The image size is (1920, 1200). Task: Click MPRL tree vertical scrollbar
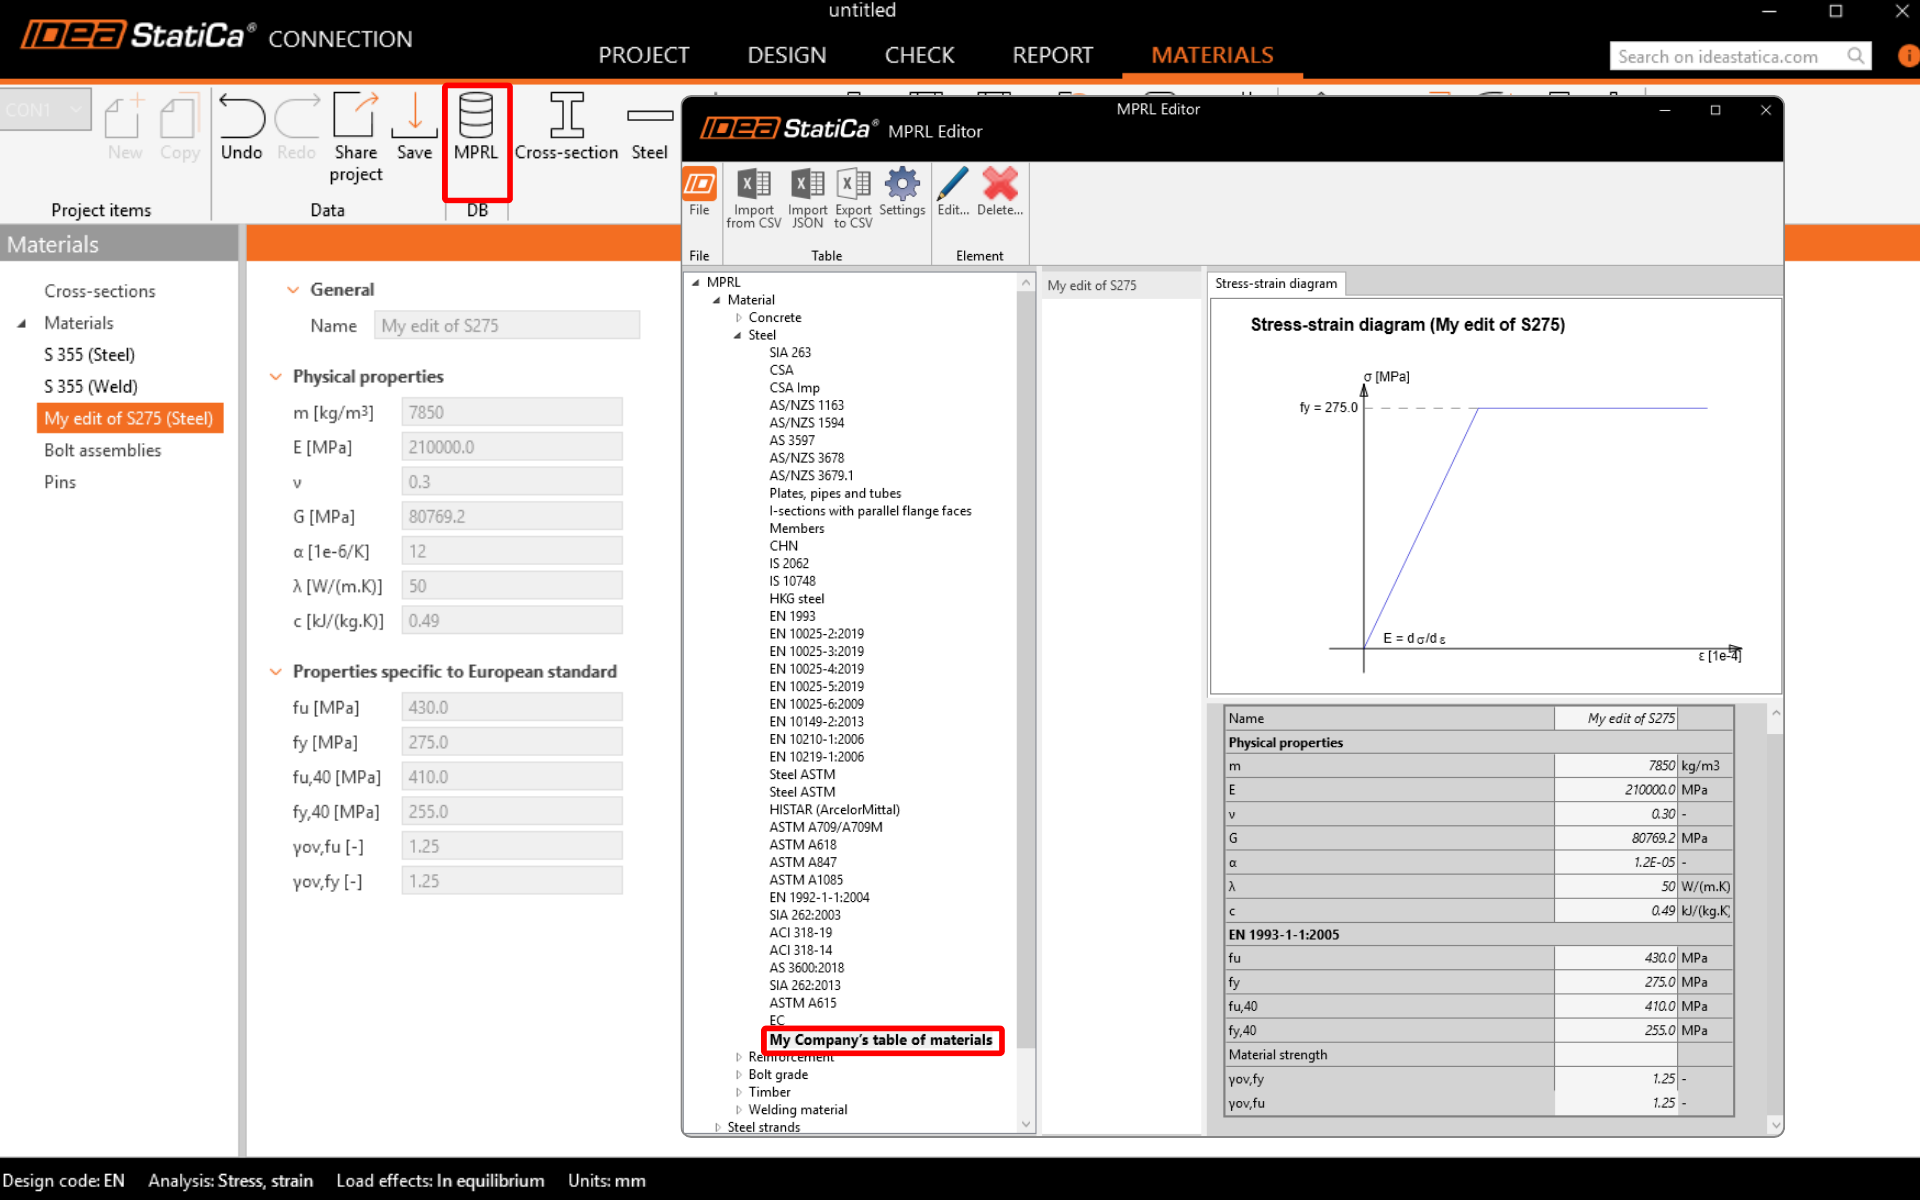coord(1025,670)
